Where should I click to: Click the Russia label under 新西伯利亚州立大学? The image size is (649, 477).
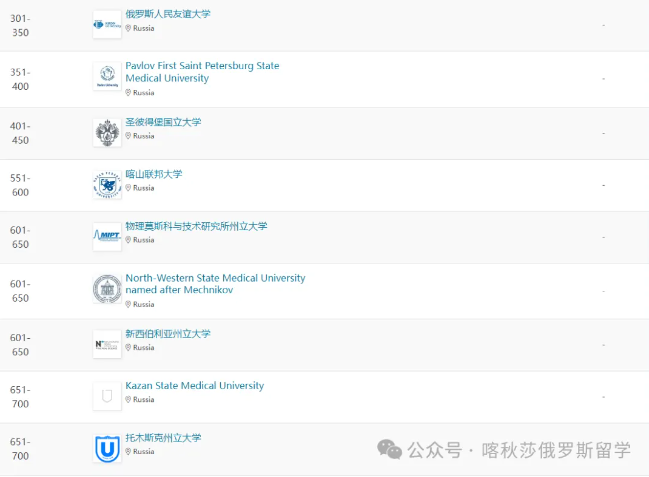tap(144, 347)
